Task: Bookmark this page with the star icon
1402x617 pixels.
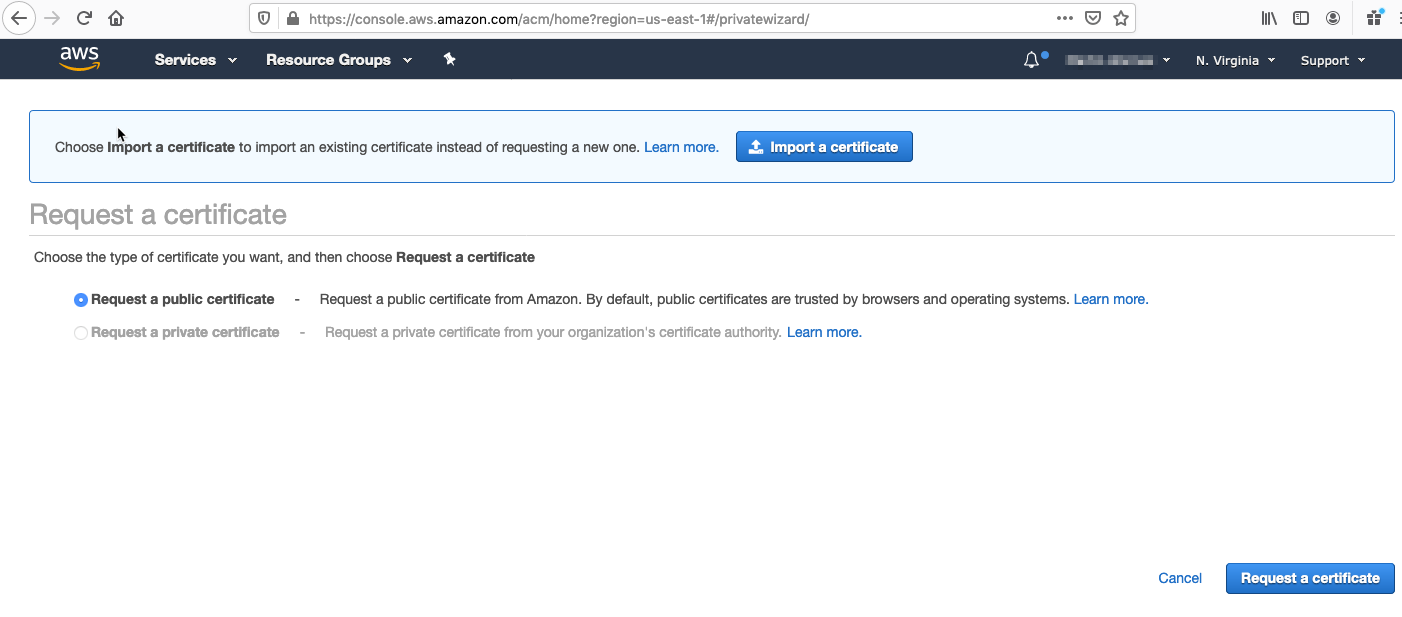Action: pyautogui.click(x=1121, y=18)
